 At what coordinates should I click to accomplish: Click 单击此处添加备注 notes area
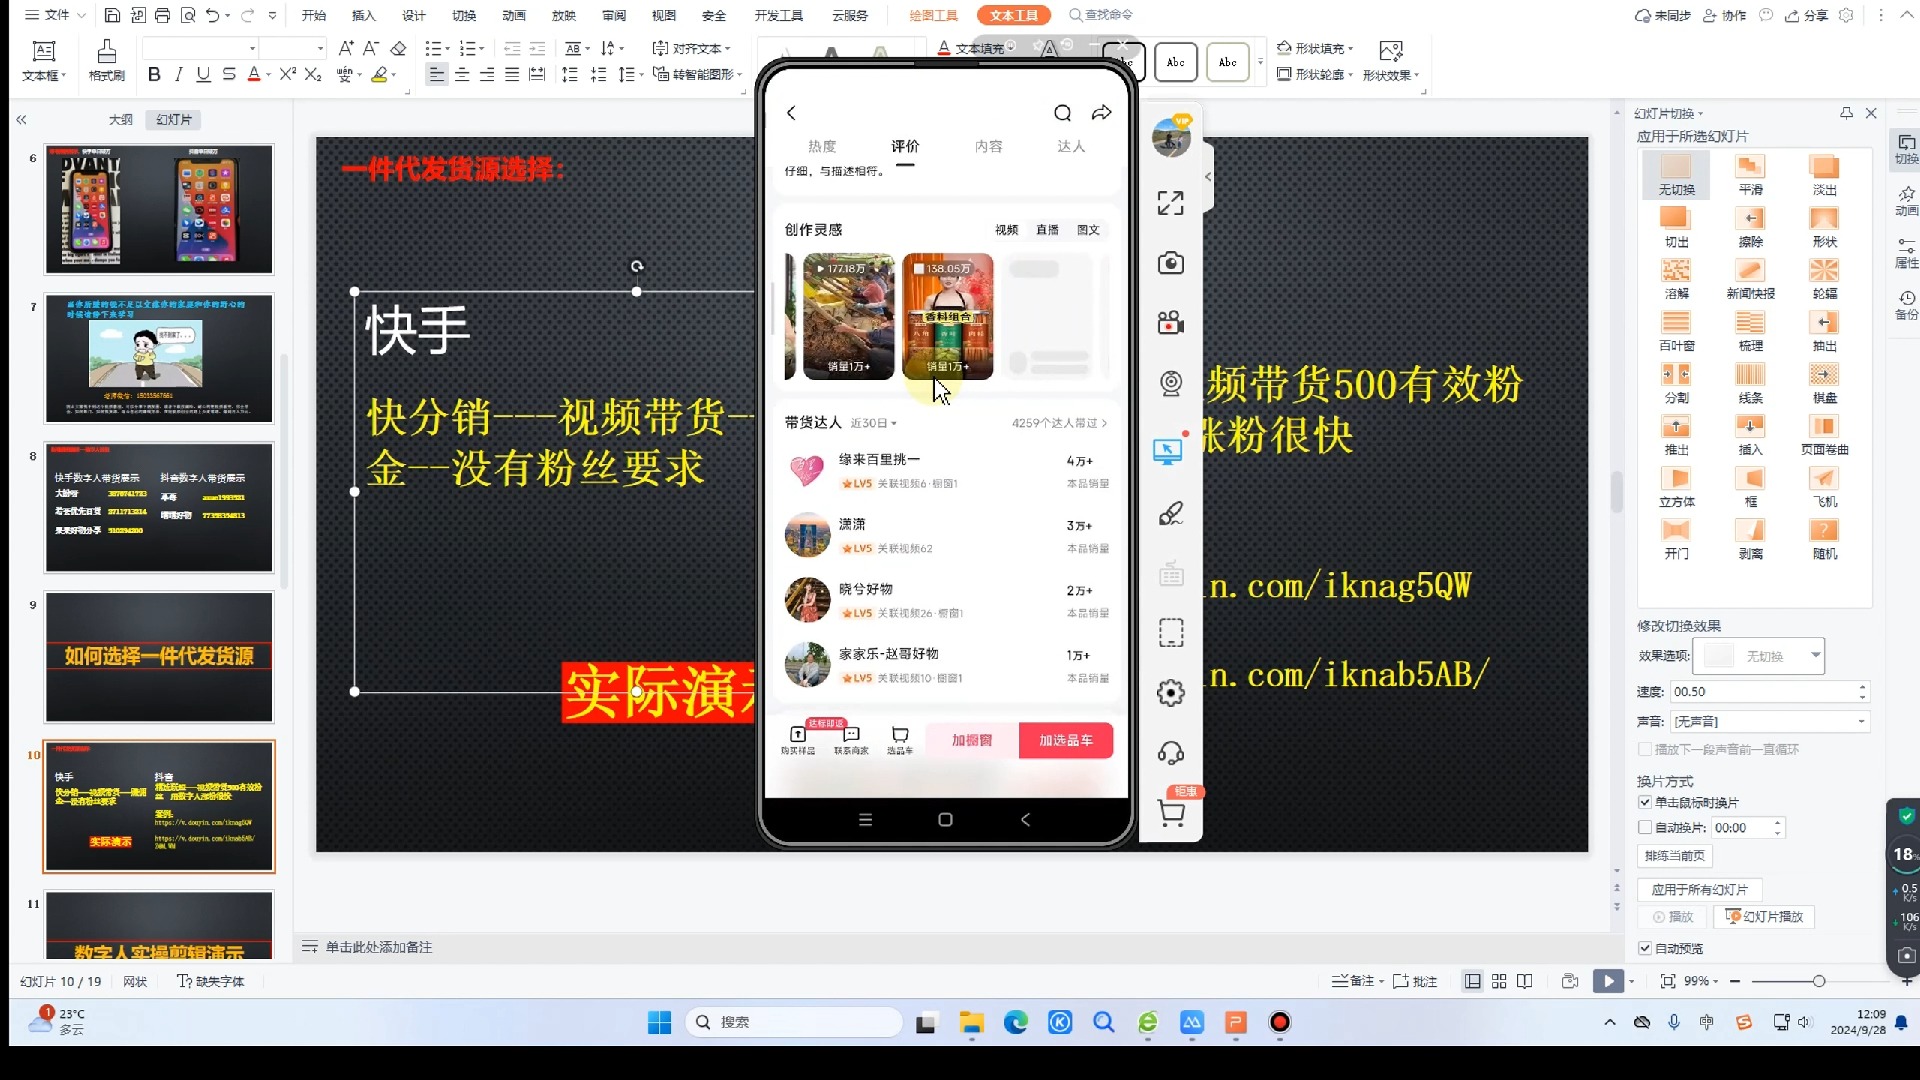pos(378,947)
